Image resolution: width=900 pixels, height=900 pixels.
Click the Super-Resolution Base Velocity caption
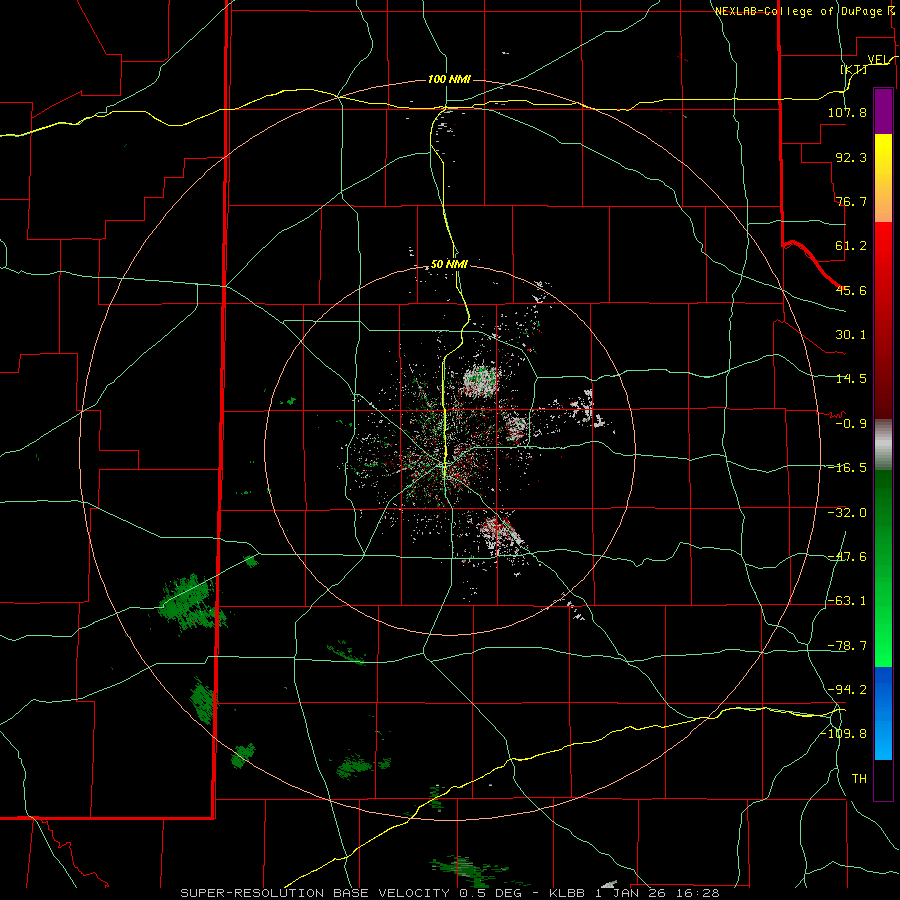449,893
